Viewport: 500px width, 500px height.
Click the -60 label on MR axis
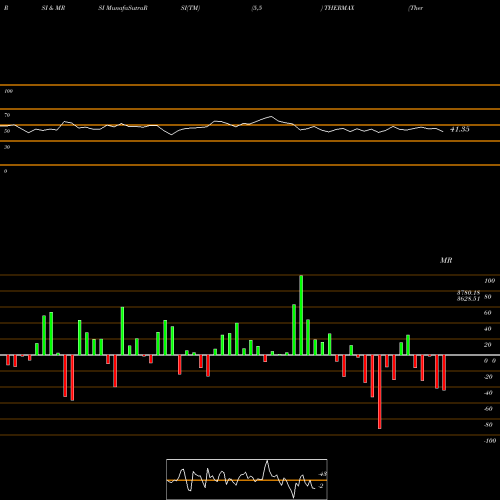click(488, 409)
